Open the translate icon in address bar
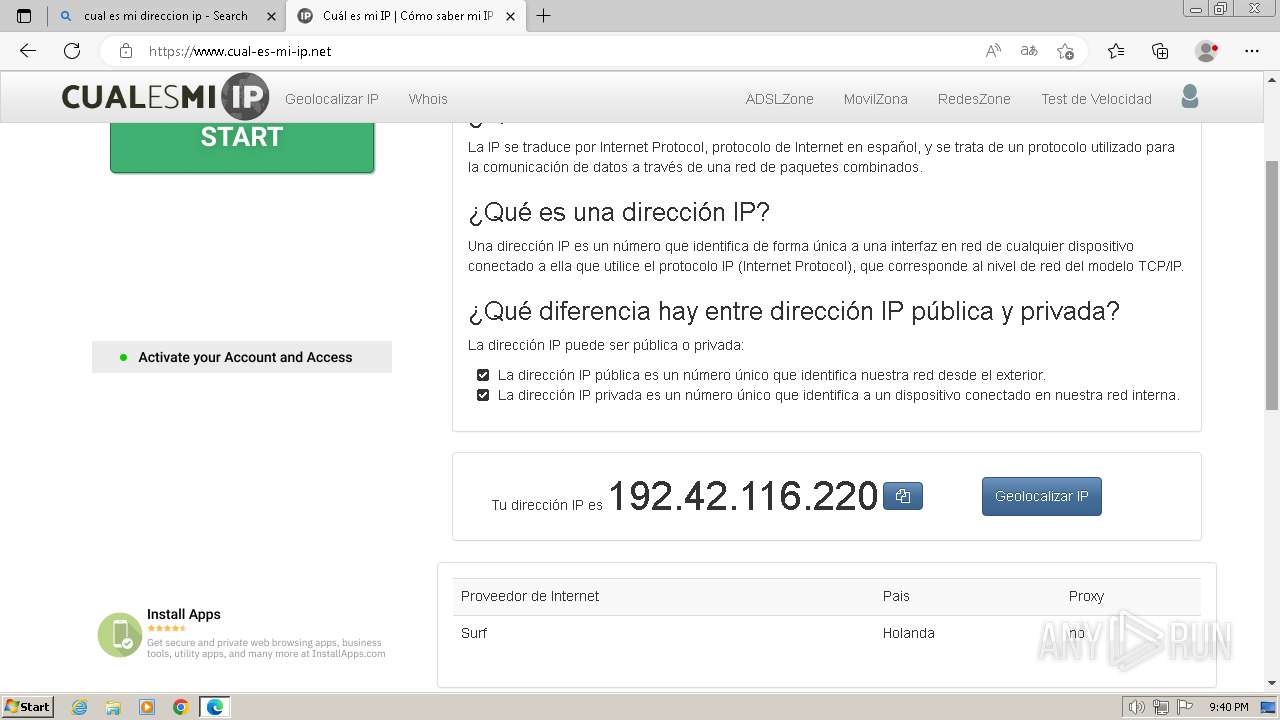The height and width of the screenshot is (720, 1280). pos(1028,51)
